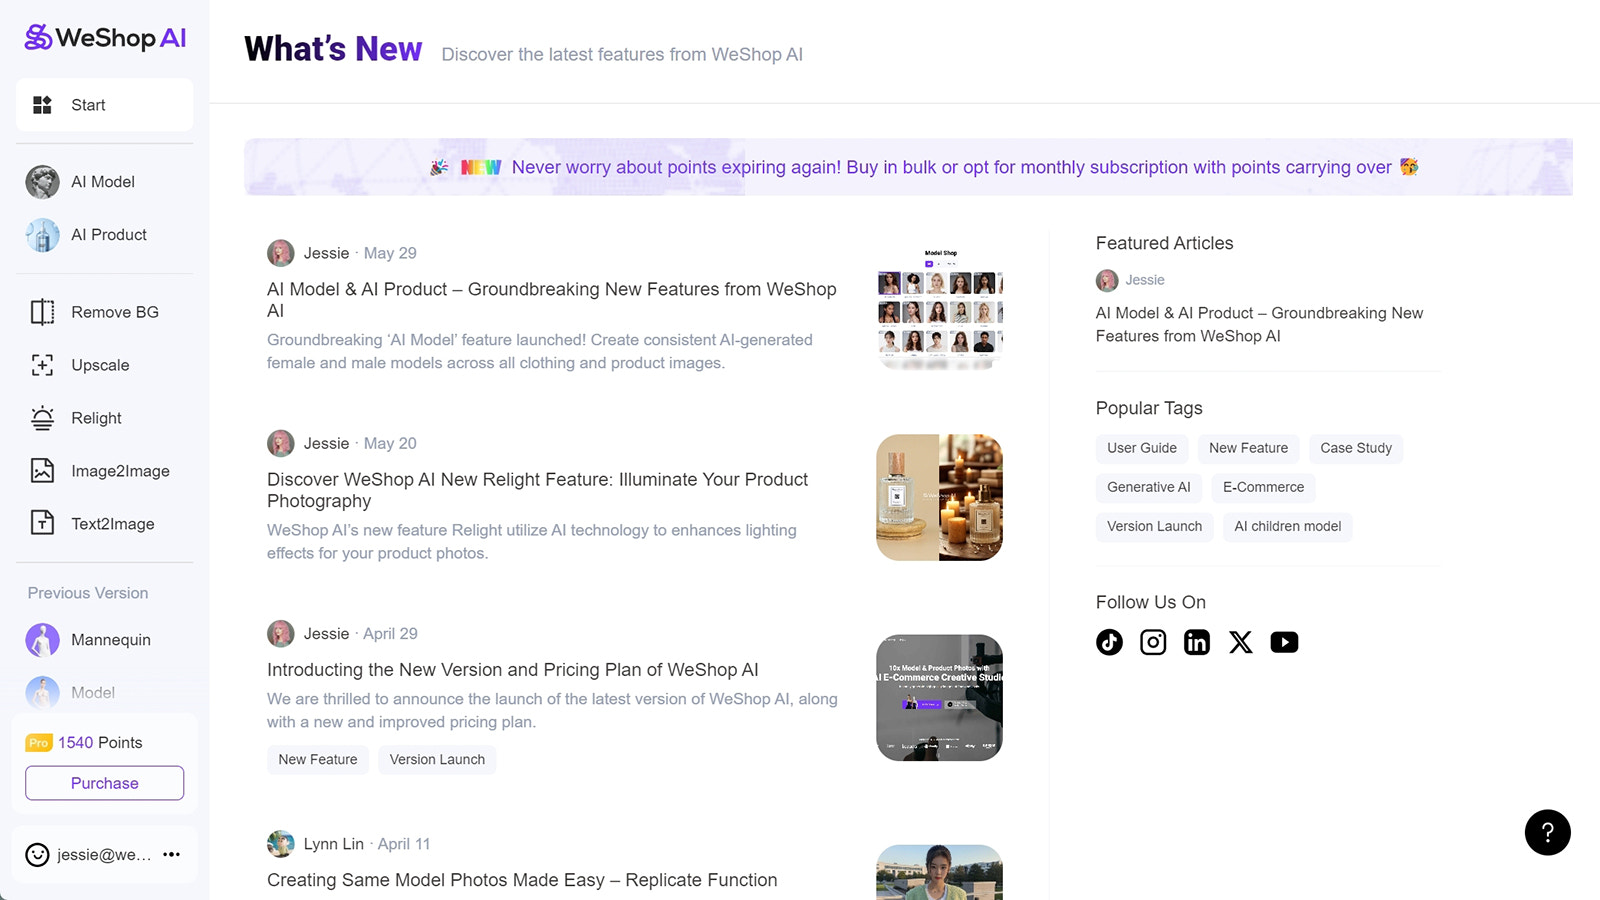Image resolution: width=1600 pixels, height=900 pixels.
Task: Click Lynn Lin's avatar
Action: [281, 844]
